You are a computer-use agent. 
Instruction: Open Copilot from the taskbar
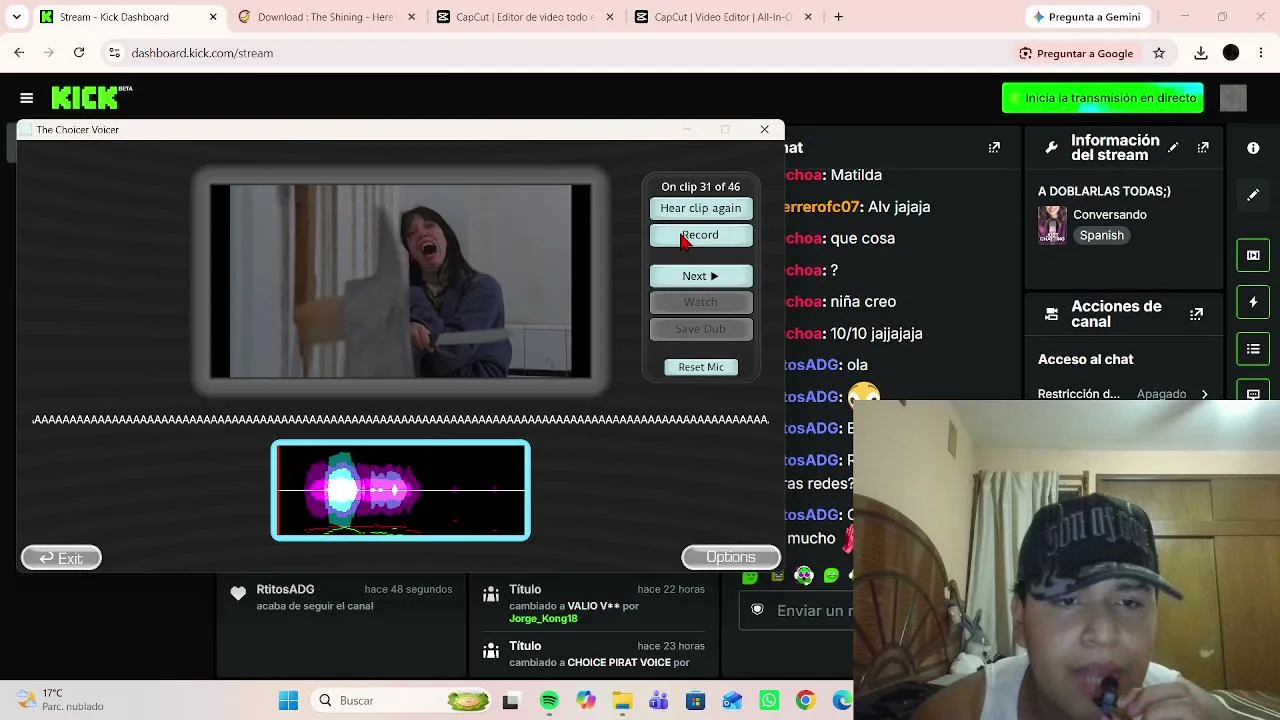[585, 701]
